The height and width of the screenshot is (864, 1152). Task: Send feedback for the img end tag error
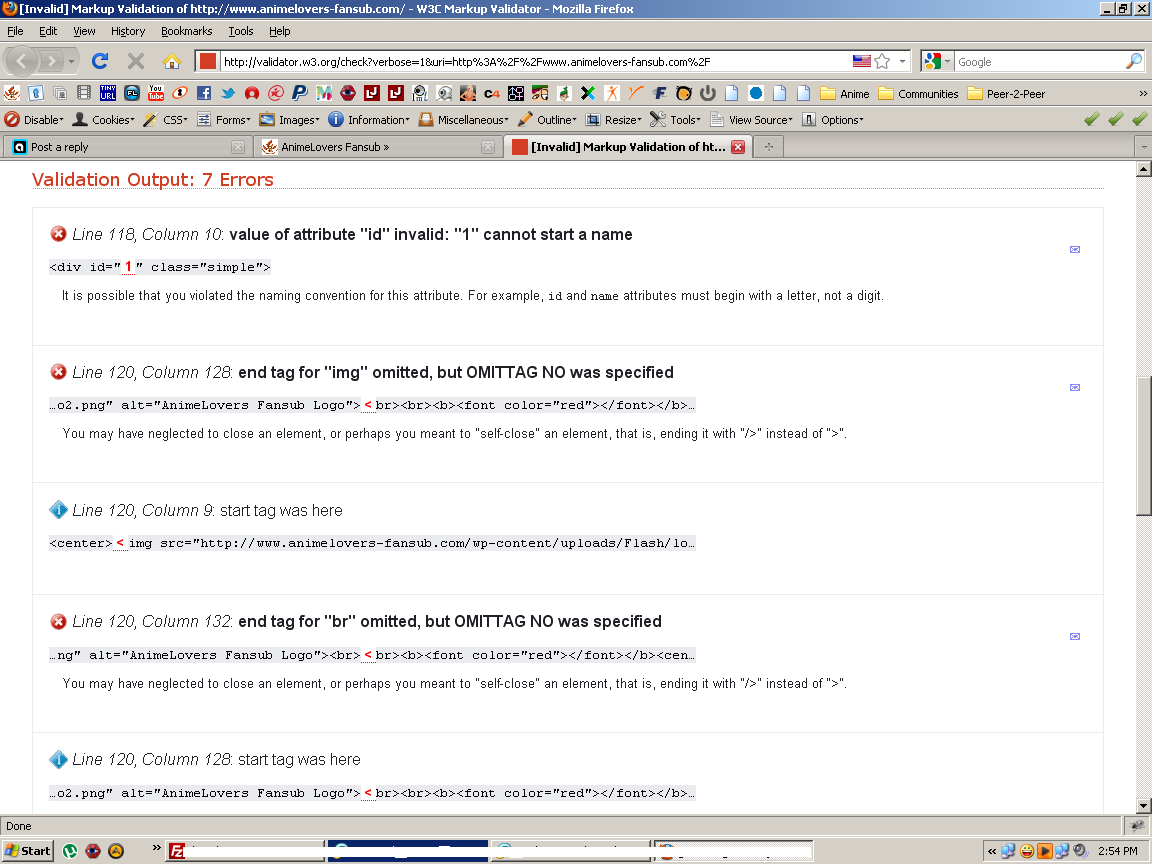pyautogui.click(x=1075, y=388)
